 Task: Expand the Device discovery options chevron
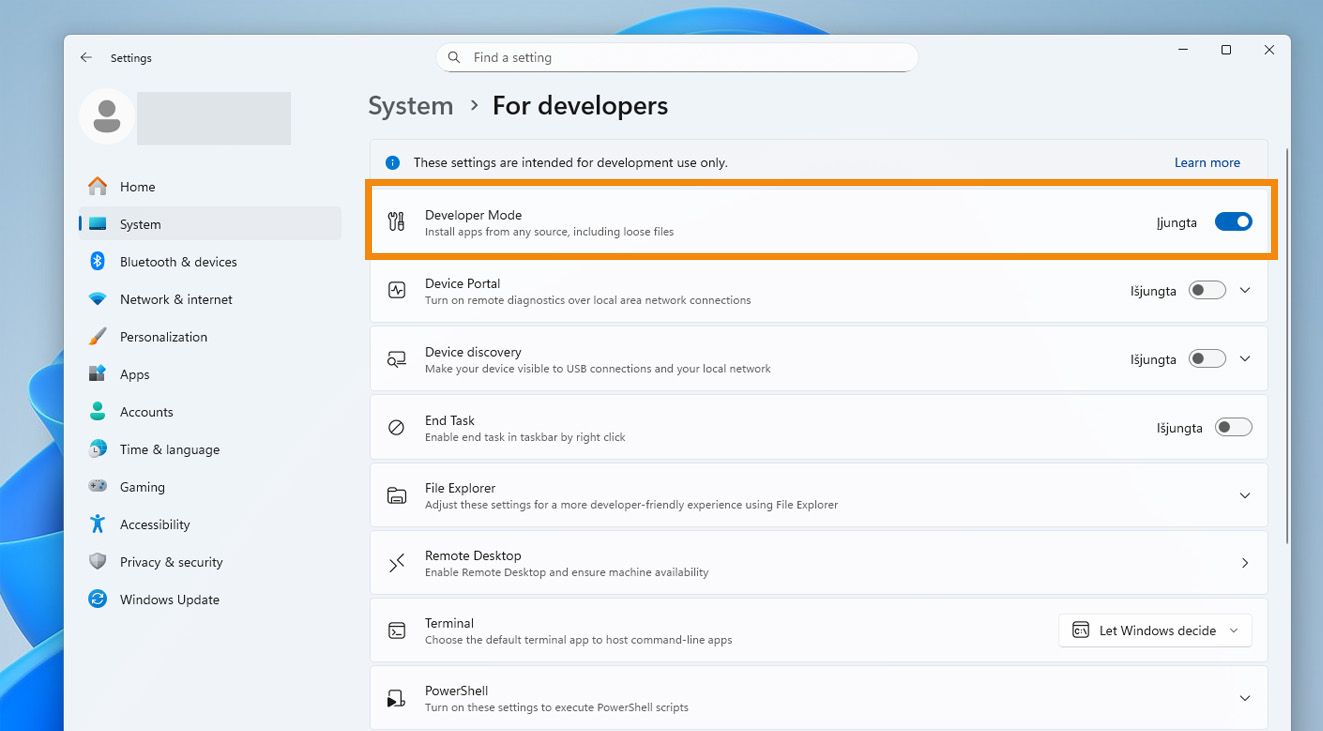click(x=1245, y=359)
